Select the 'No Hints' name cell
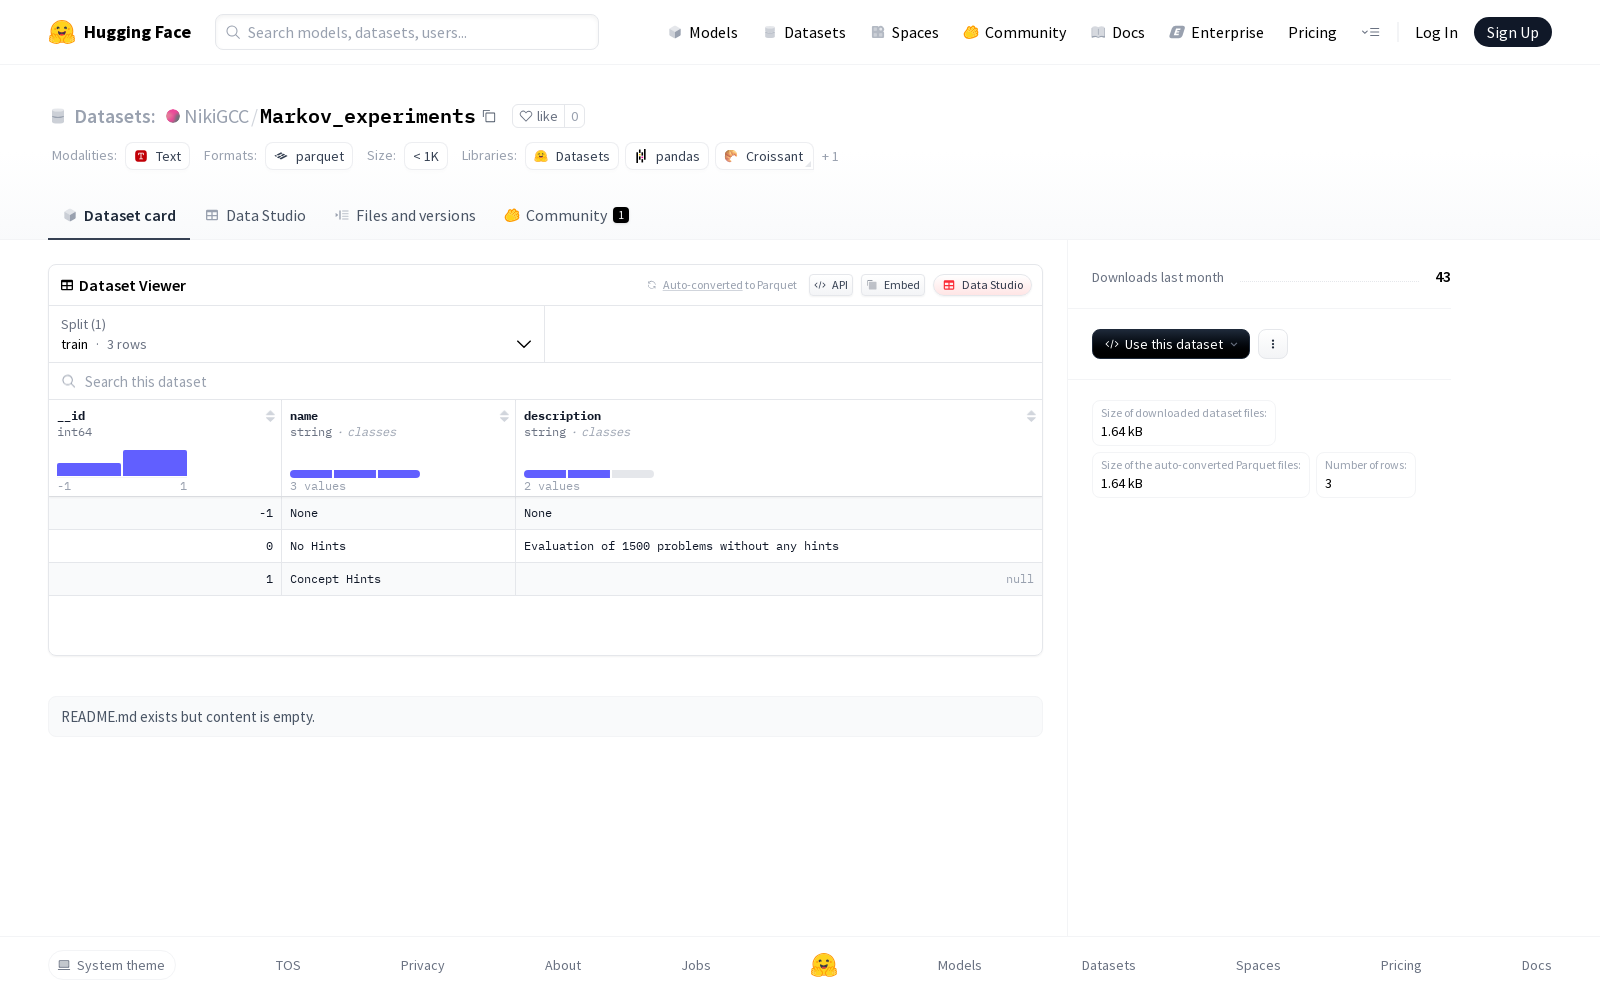The width and height of the screenshot is (1600, 1000). [398, 546]
